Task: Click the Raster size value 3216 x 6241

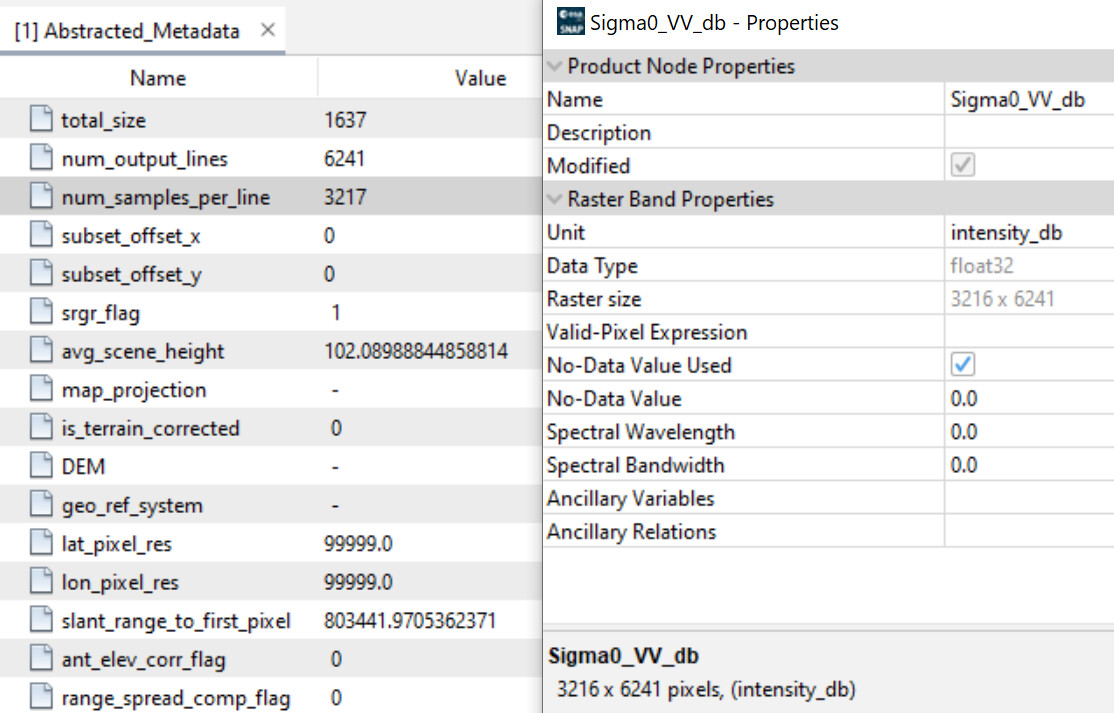Action: (x=1002, y=299)
